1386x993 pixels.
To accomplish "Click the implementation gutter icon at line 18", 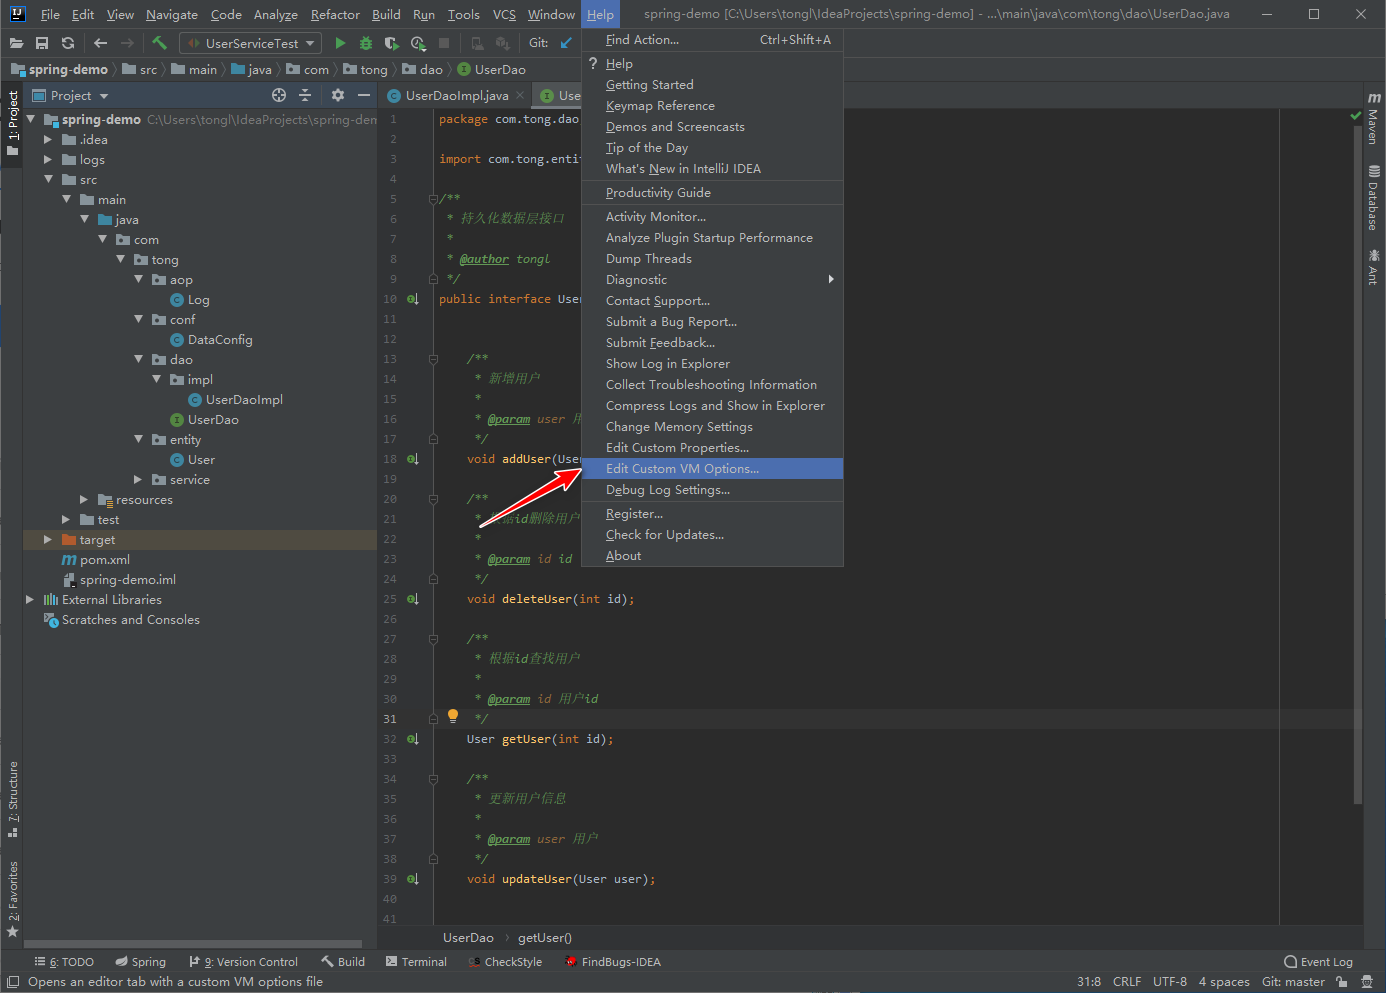I will pos(413,459).
